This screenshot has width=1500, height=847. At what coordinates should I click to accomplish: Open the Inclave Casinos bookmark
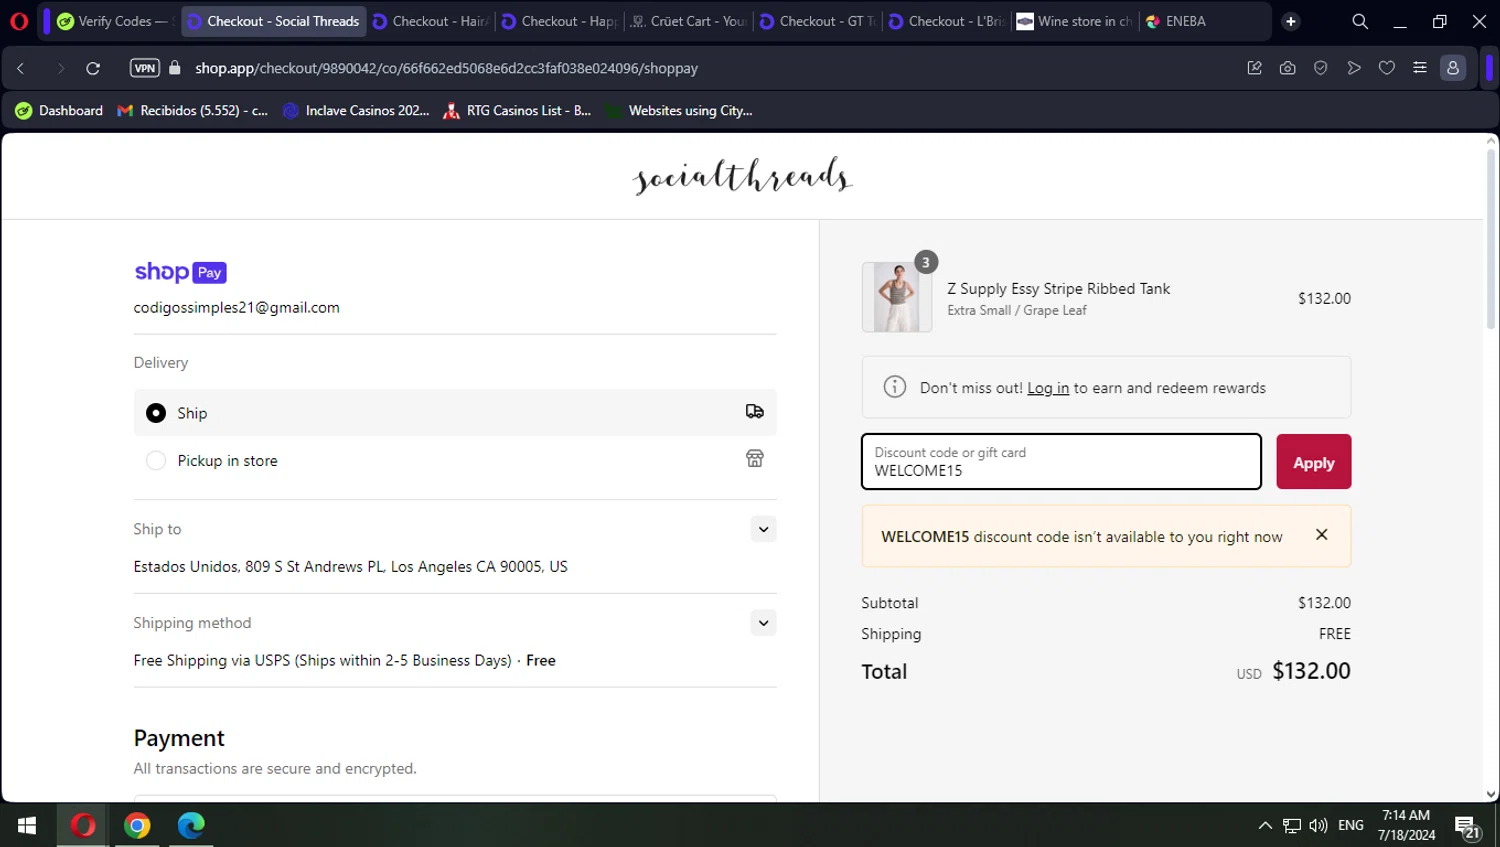356,111
